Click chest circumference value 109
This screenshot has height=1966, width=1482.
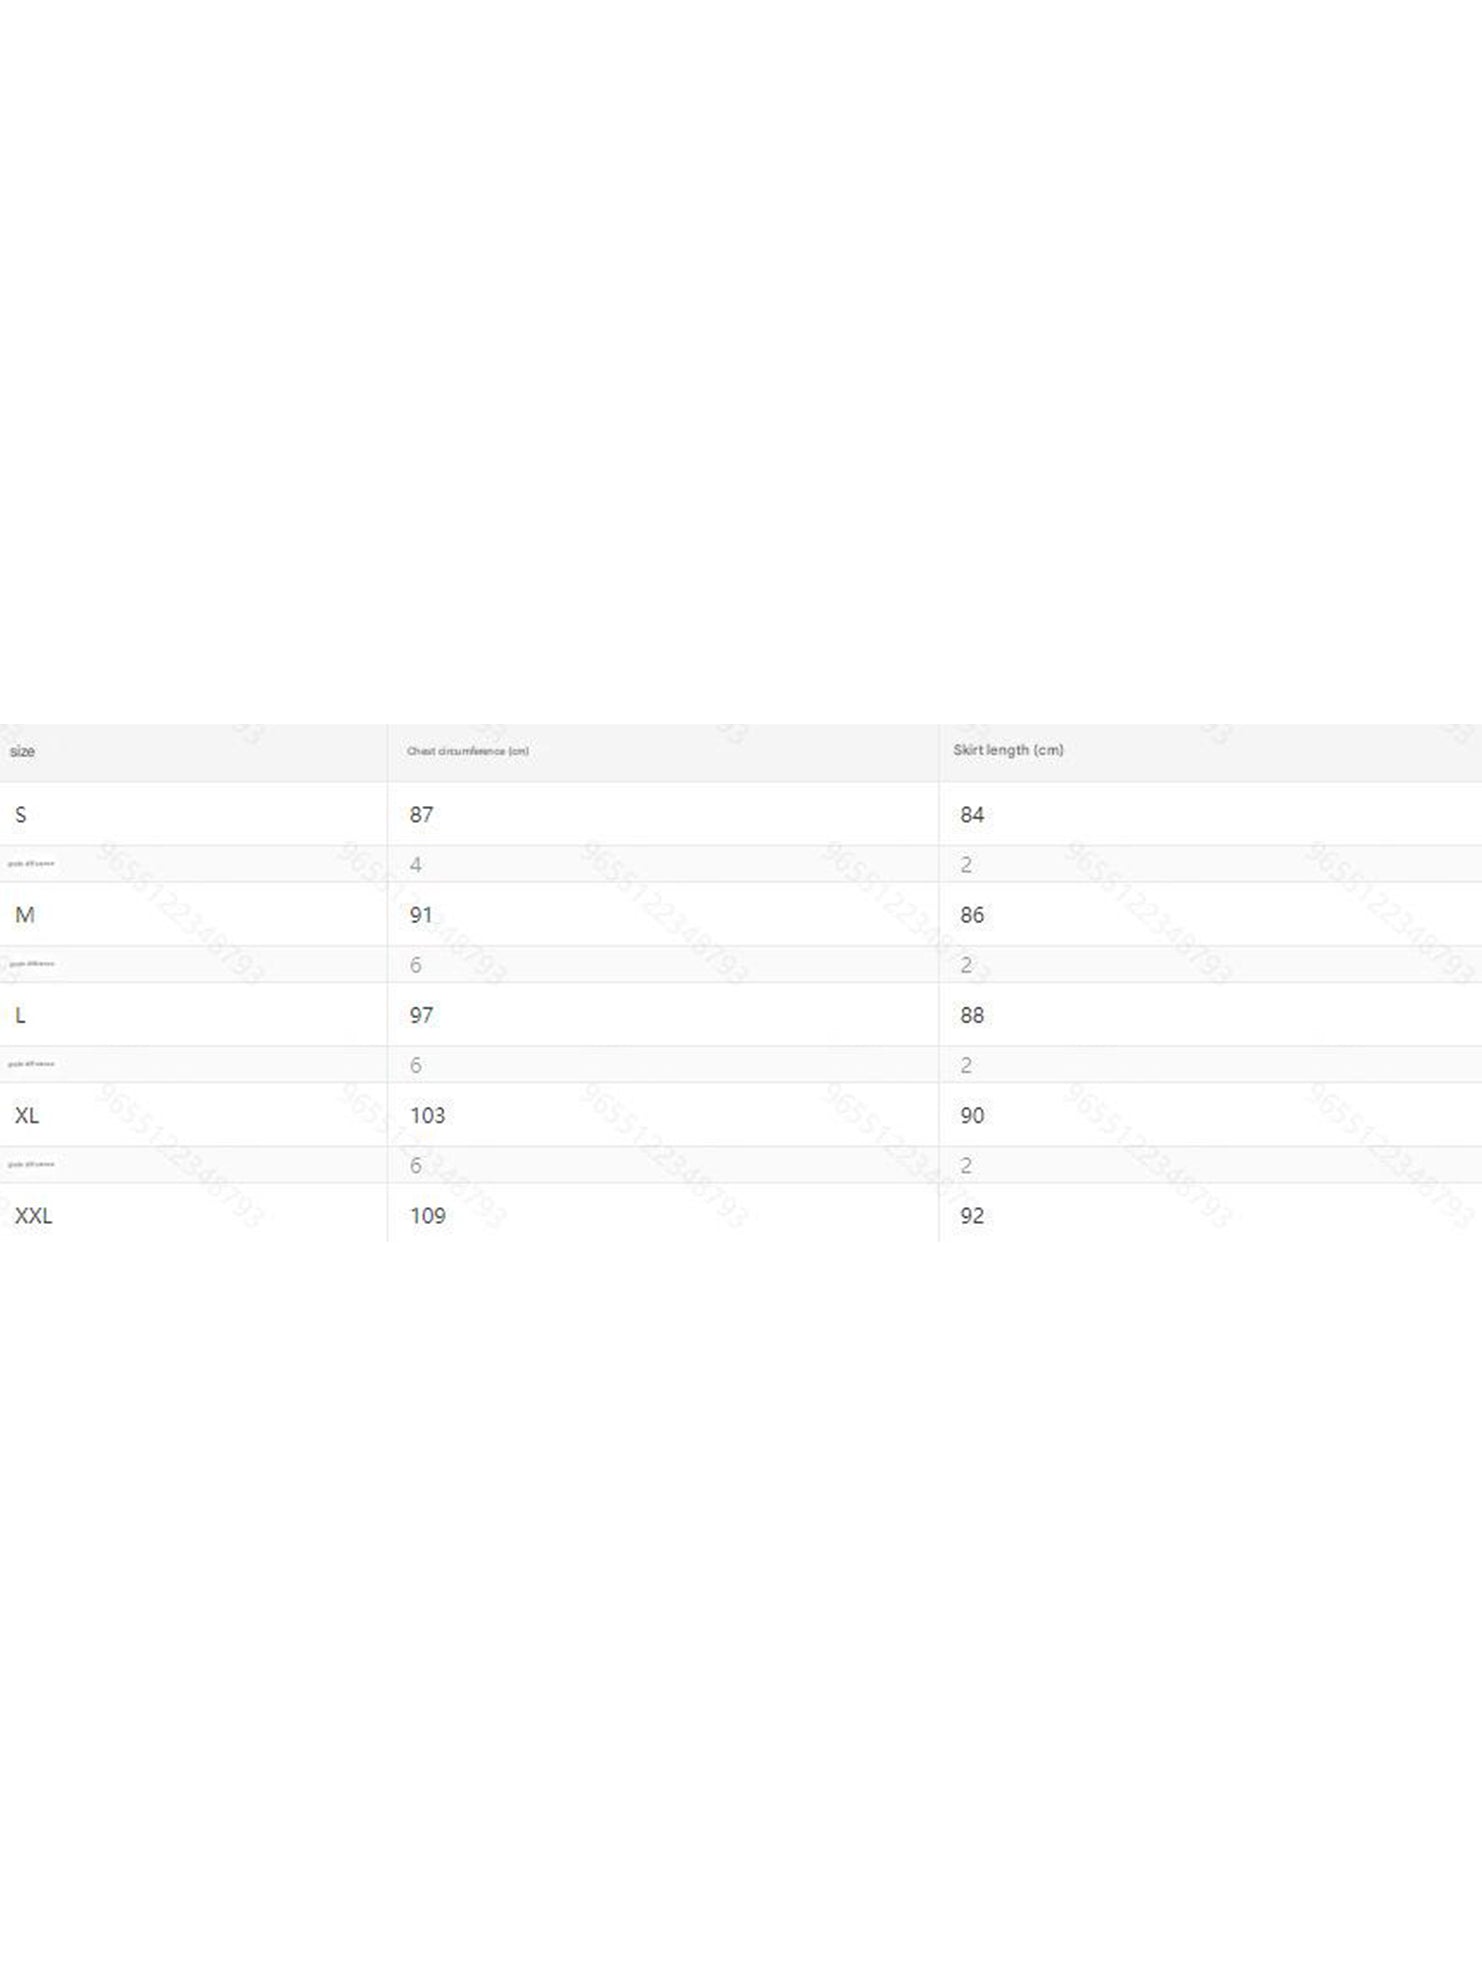(x=427, y=1215)
